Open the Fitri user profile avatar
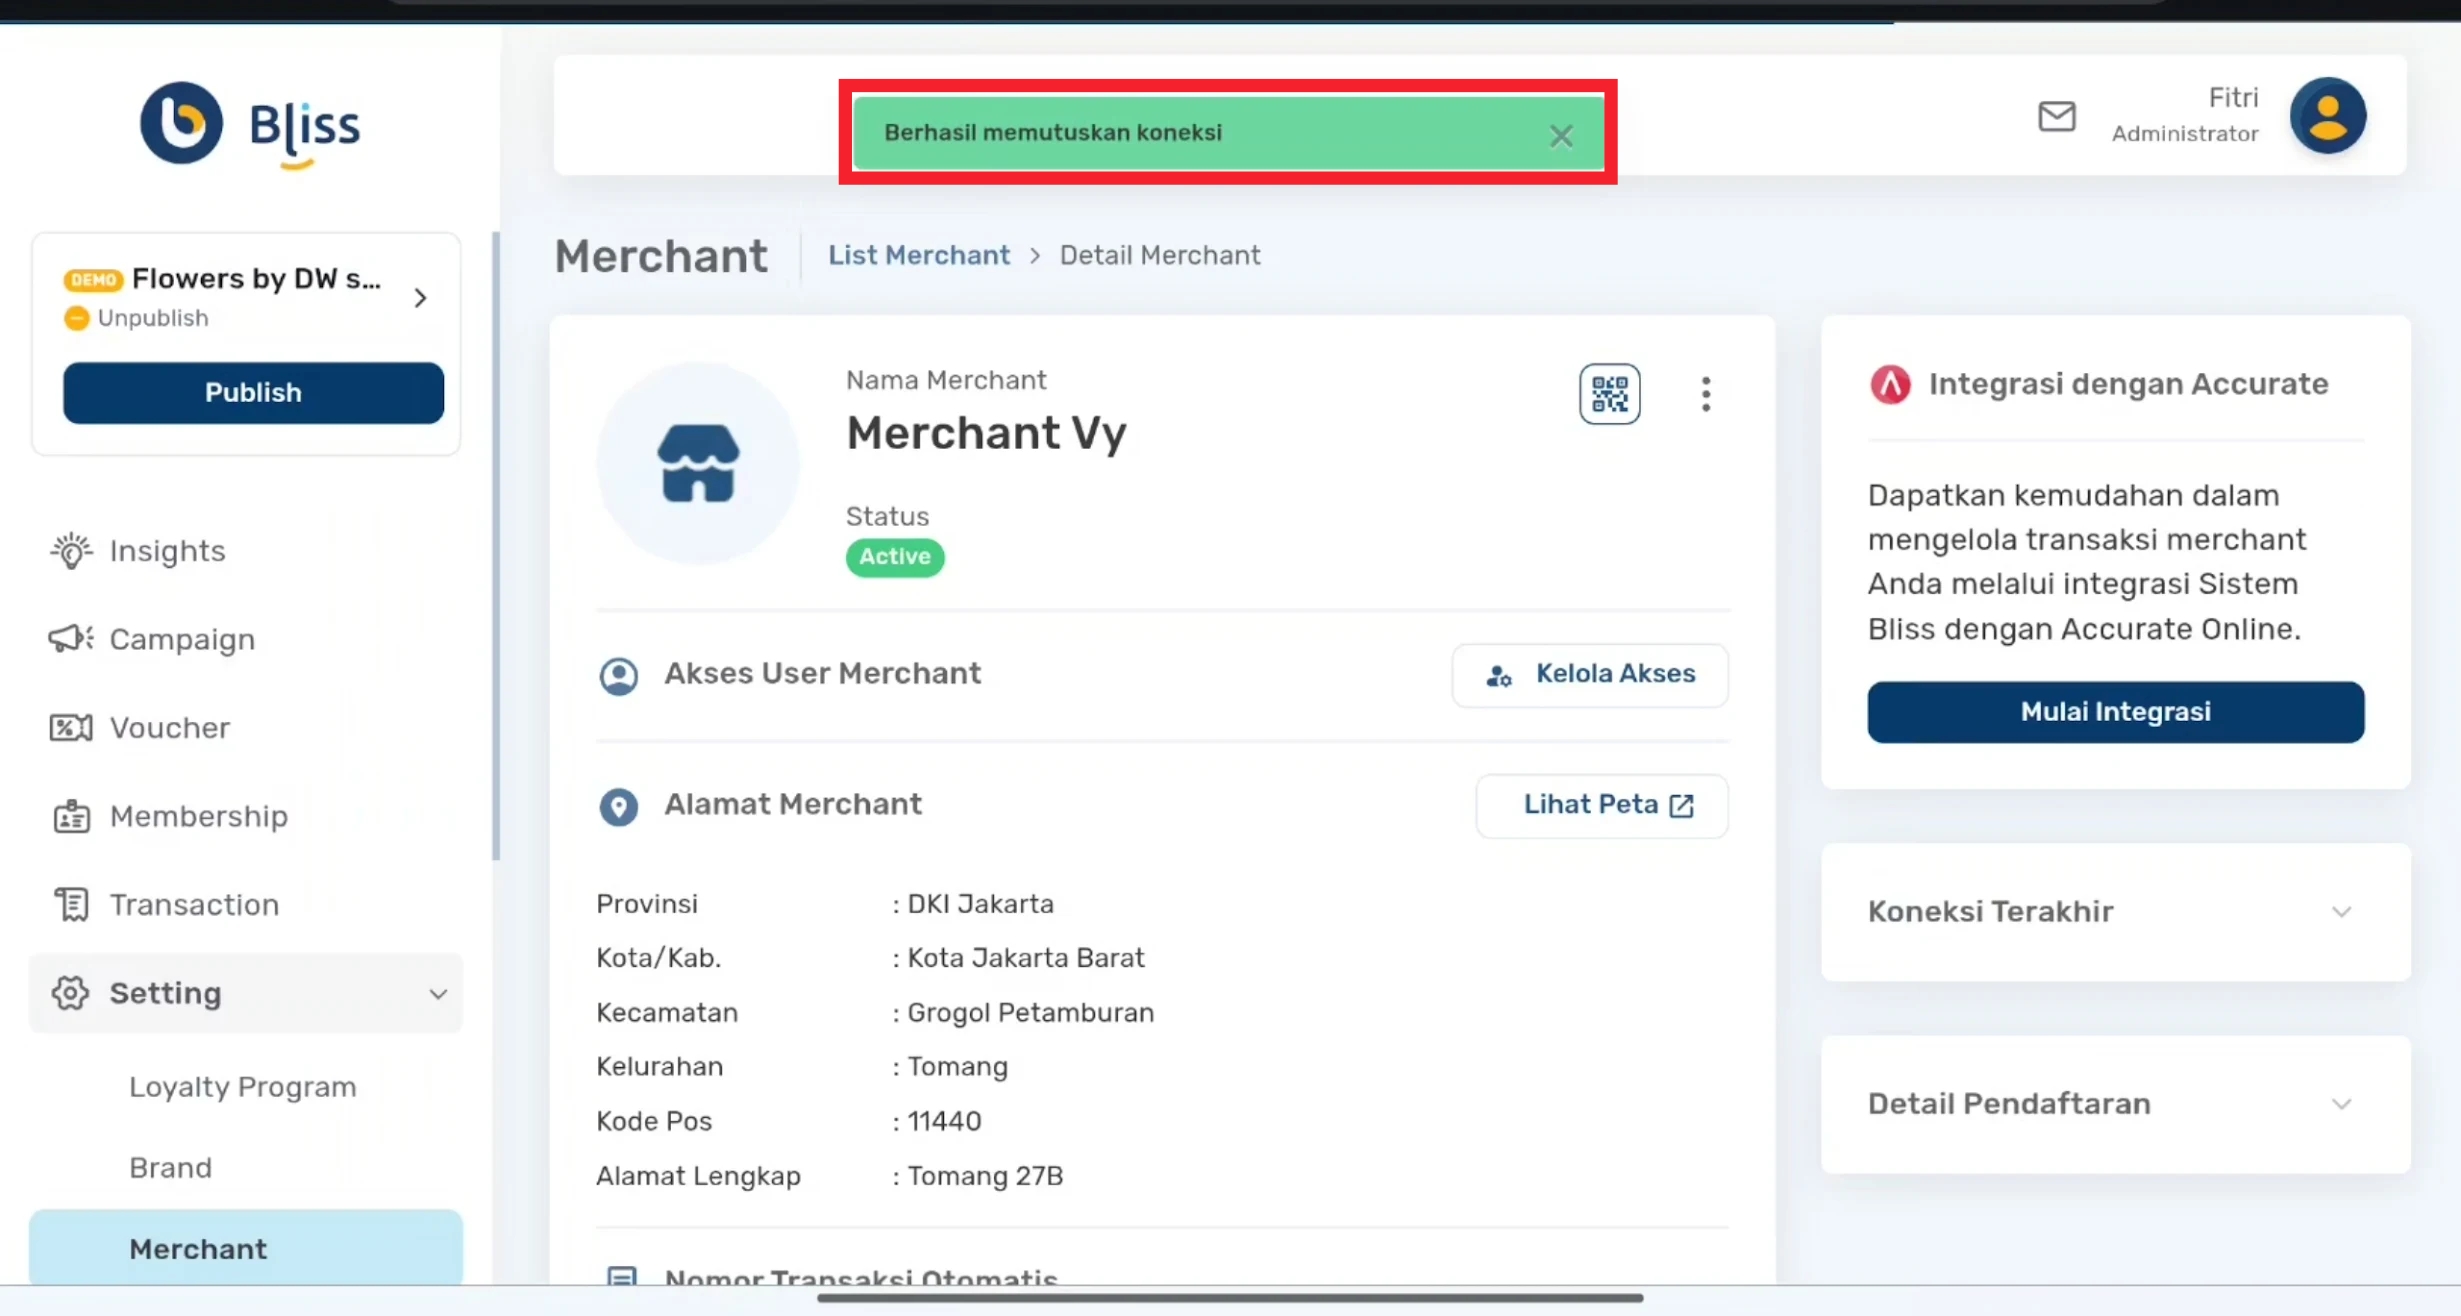 point(2327,116)
